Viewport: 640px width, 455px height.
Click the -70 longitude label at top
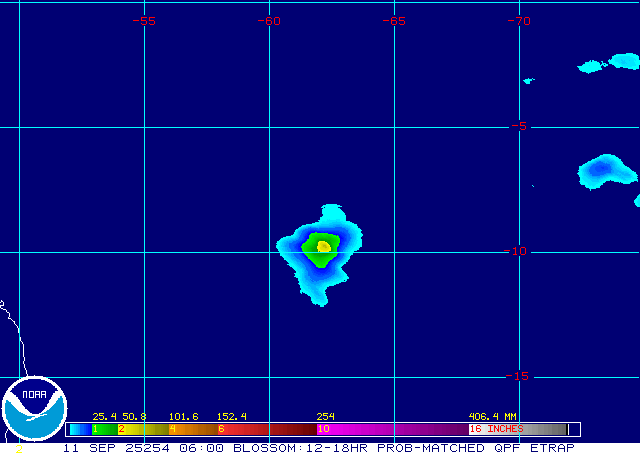coord(518,20)
